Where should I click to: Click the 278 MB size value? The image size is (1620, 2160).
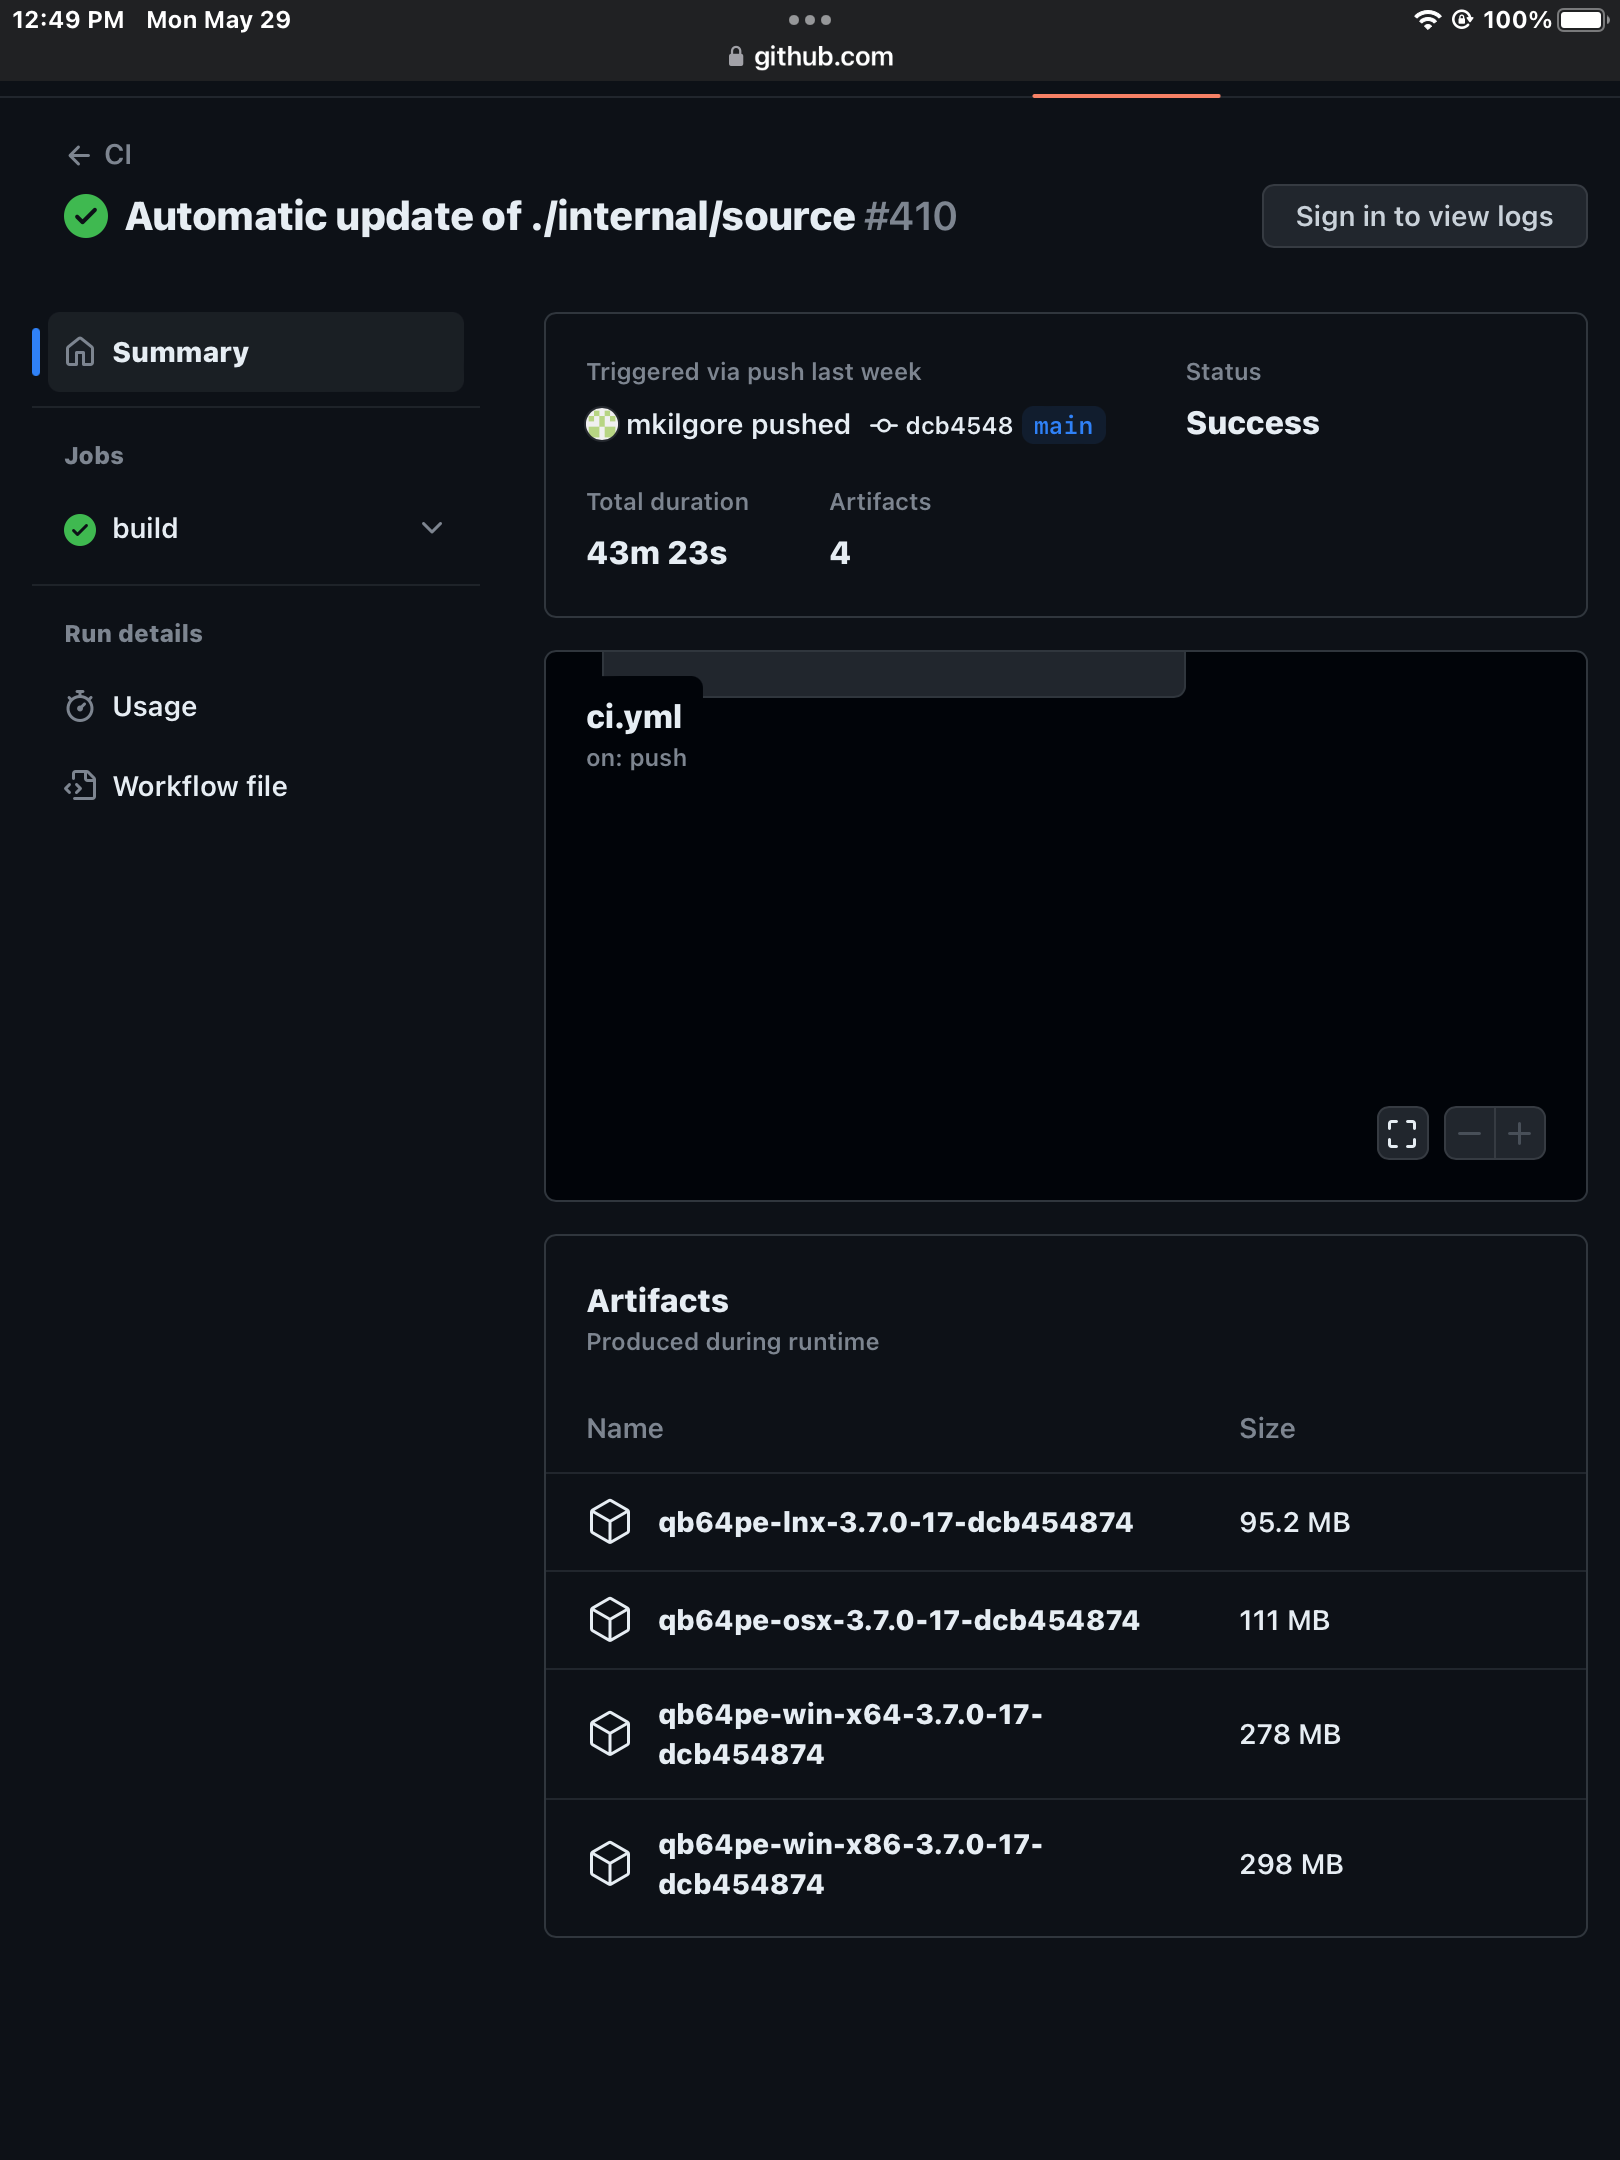coord(1290,1734)
